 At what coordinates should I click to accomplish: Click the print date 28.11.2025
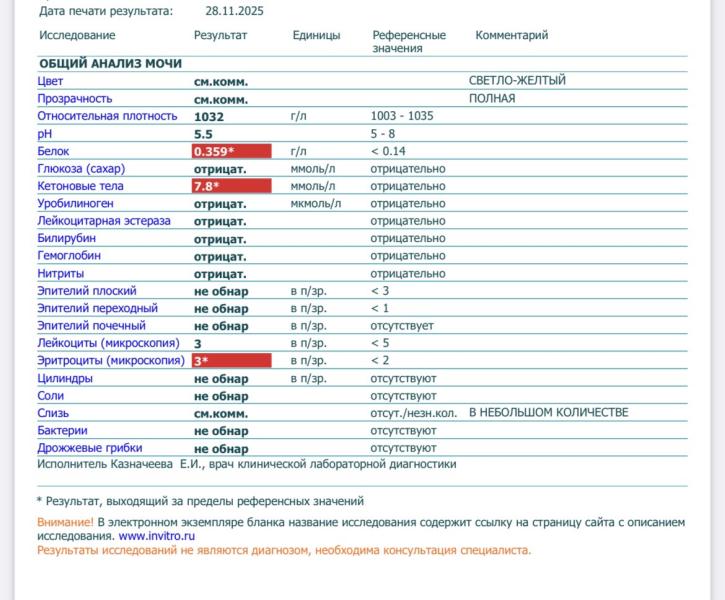coord(234,11)
